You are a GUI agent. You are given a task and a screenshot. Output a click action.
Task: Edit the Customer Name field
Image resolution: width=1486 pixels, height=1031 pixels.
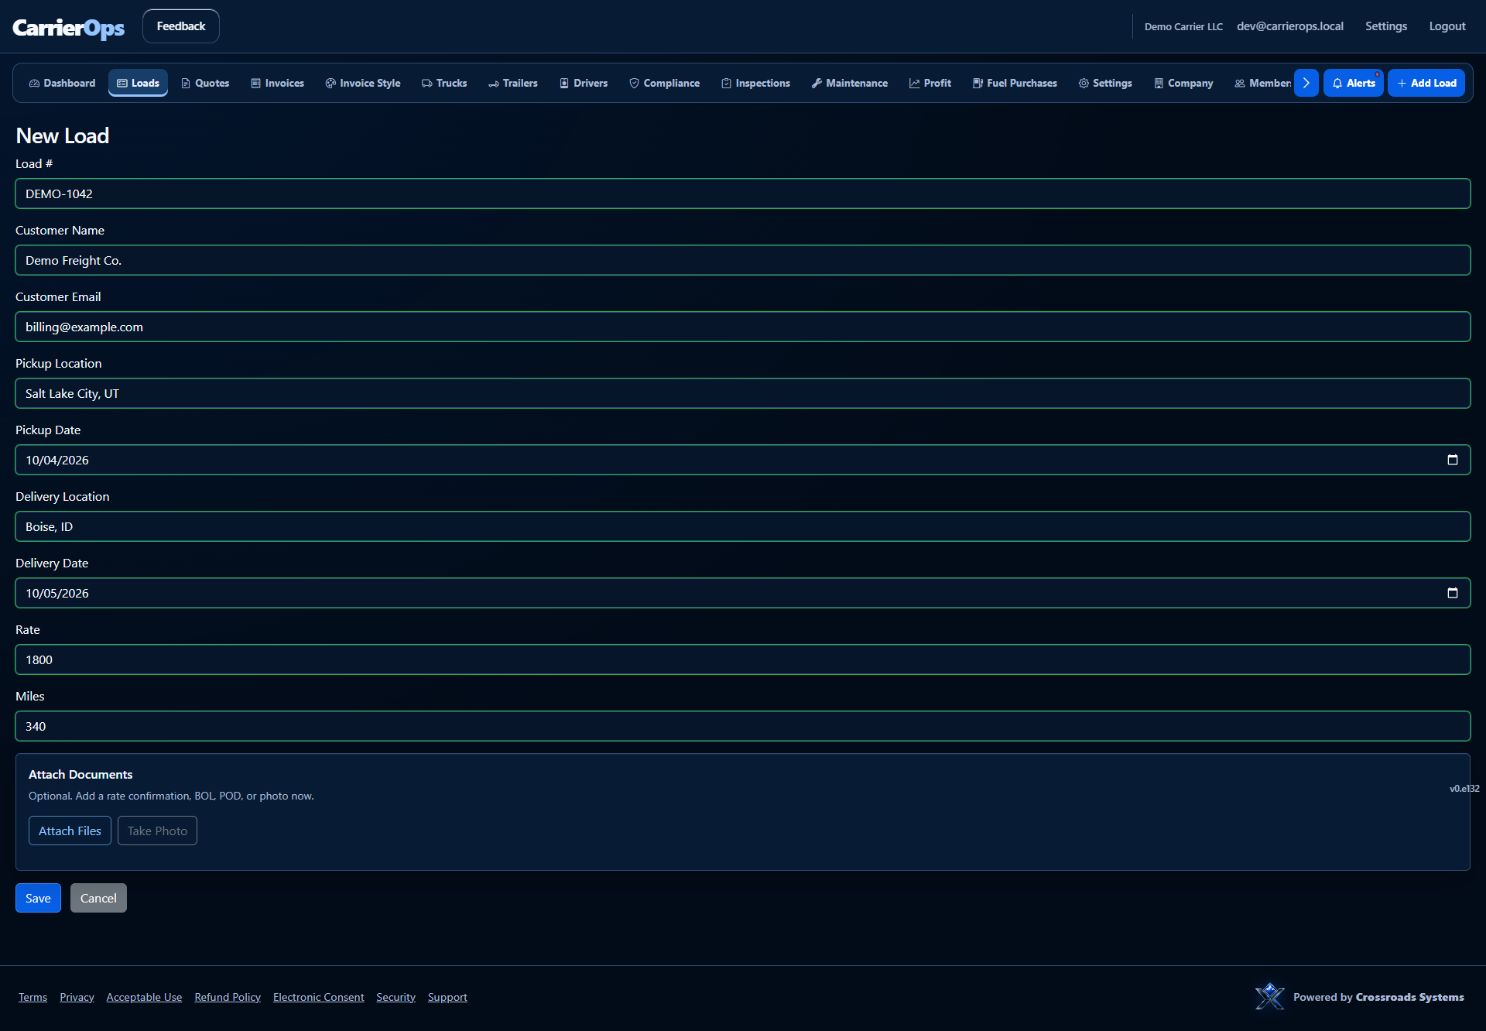743,260
